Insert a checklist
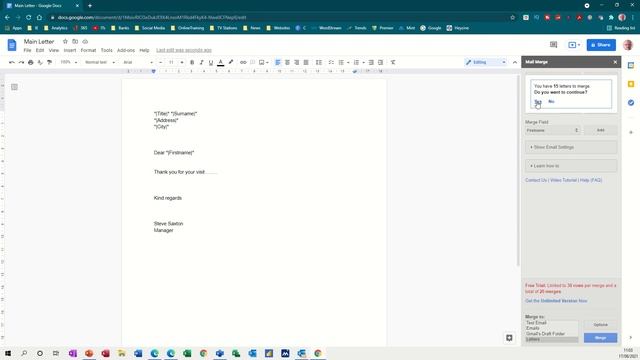 coord(331,62)
